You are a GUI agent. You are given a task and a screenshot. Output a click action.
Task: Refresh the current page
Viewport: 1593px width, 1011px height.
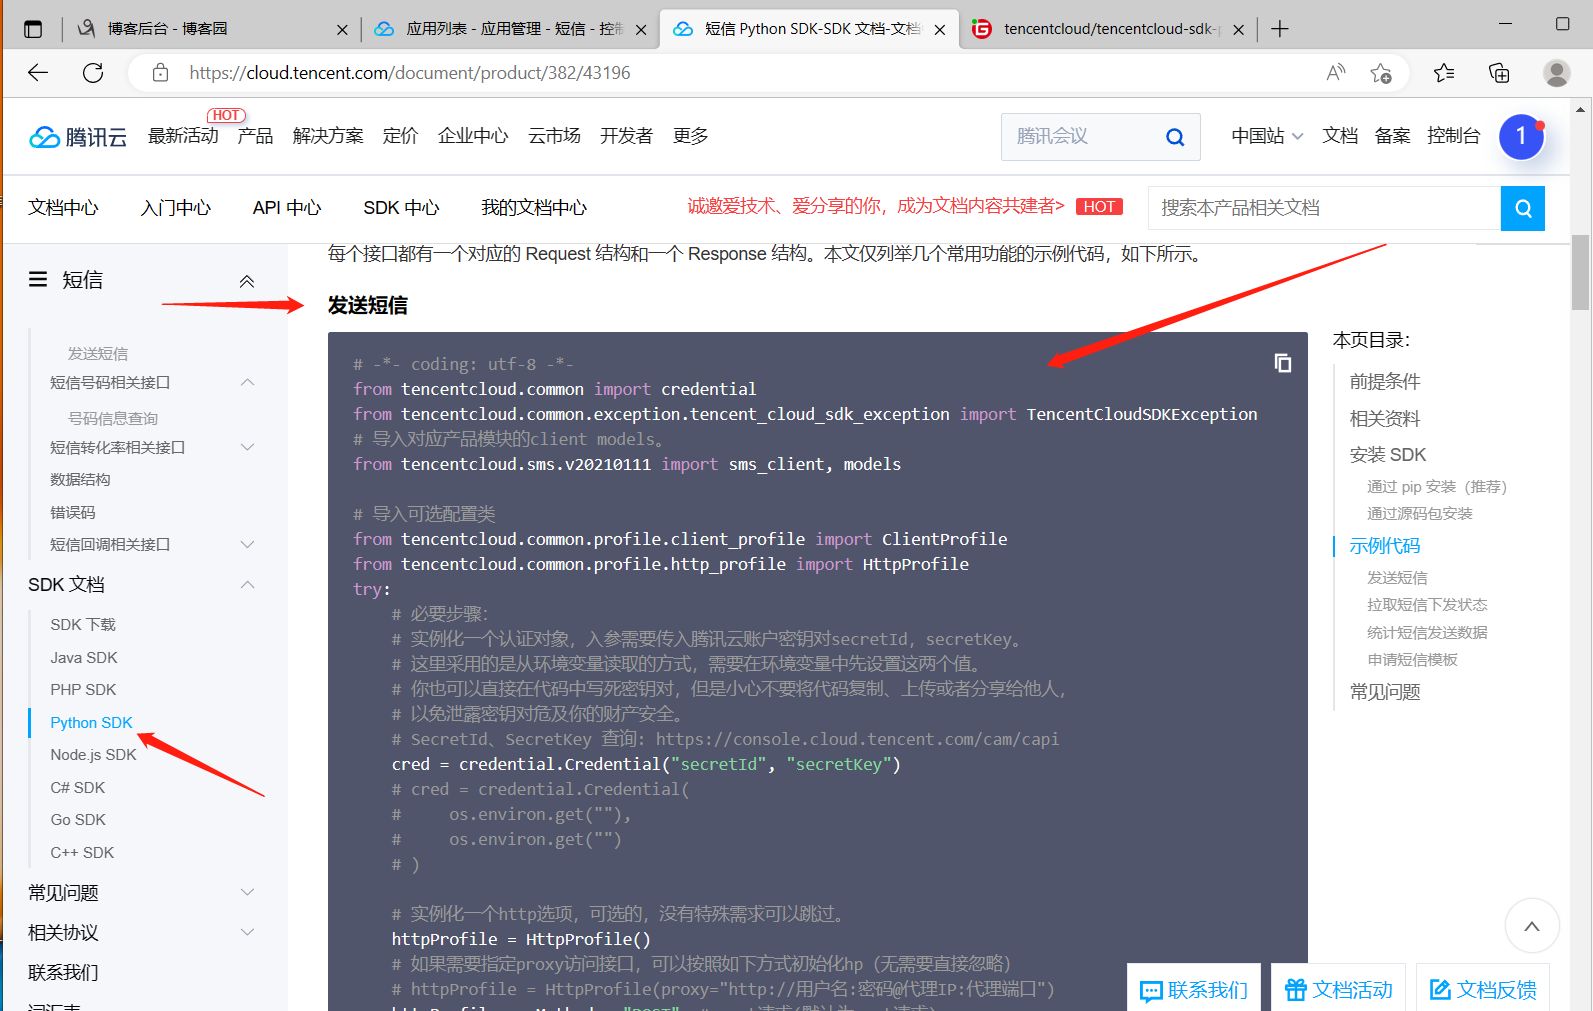tap(93, 73)
